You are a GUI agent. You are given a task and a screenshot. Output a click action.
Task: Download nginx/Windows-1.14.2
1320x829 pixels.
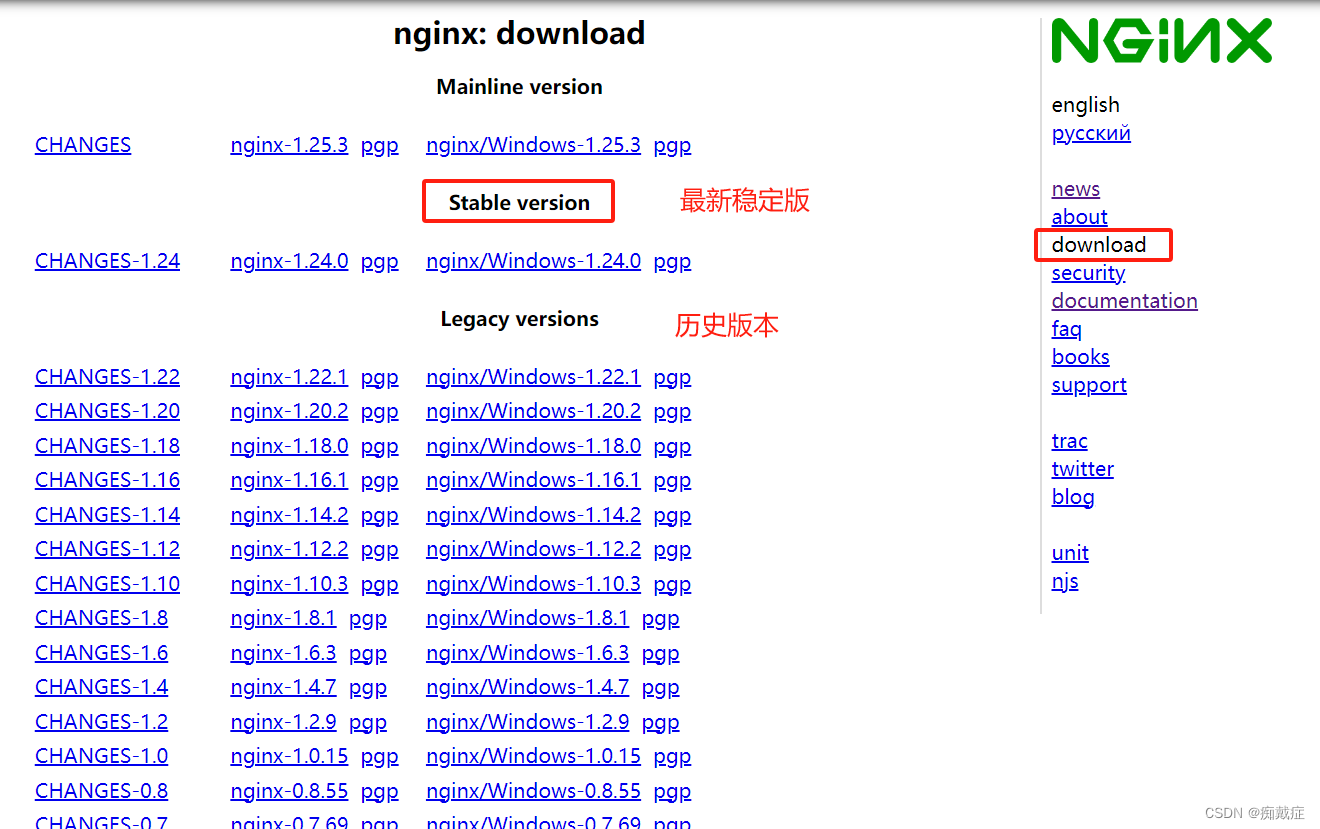[x=533, y=515]
